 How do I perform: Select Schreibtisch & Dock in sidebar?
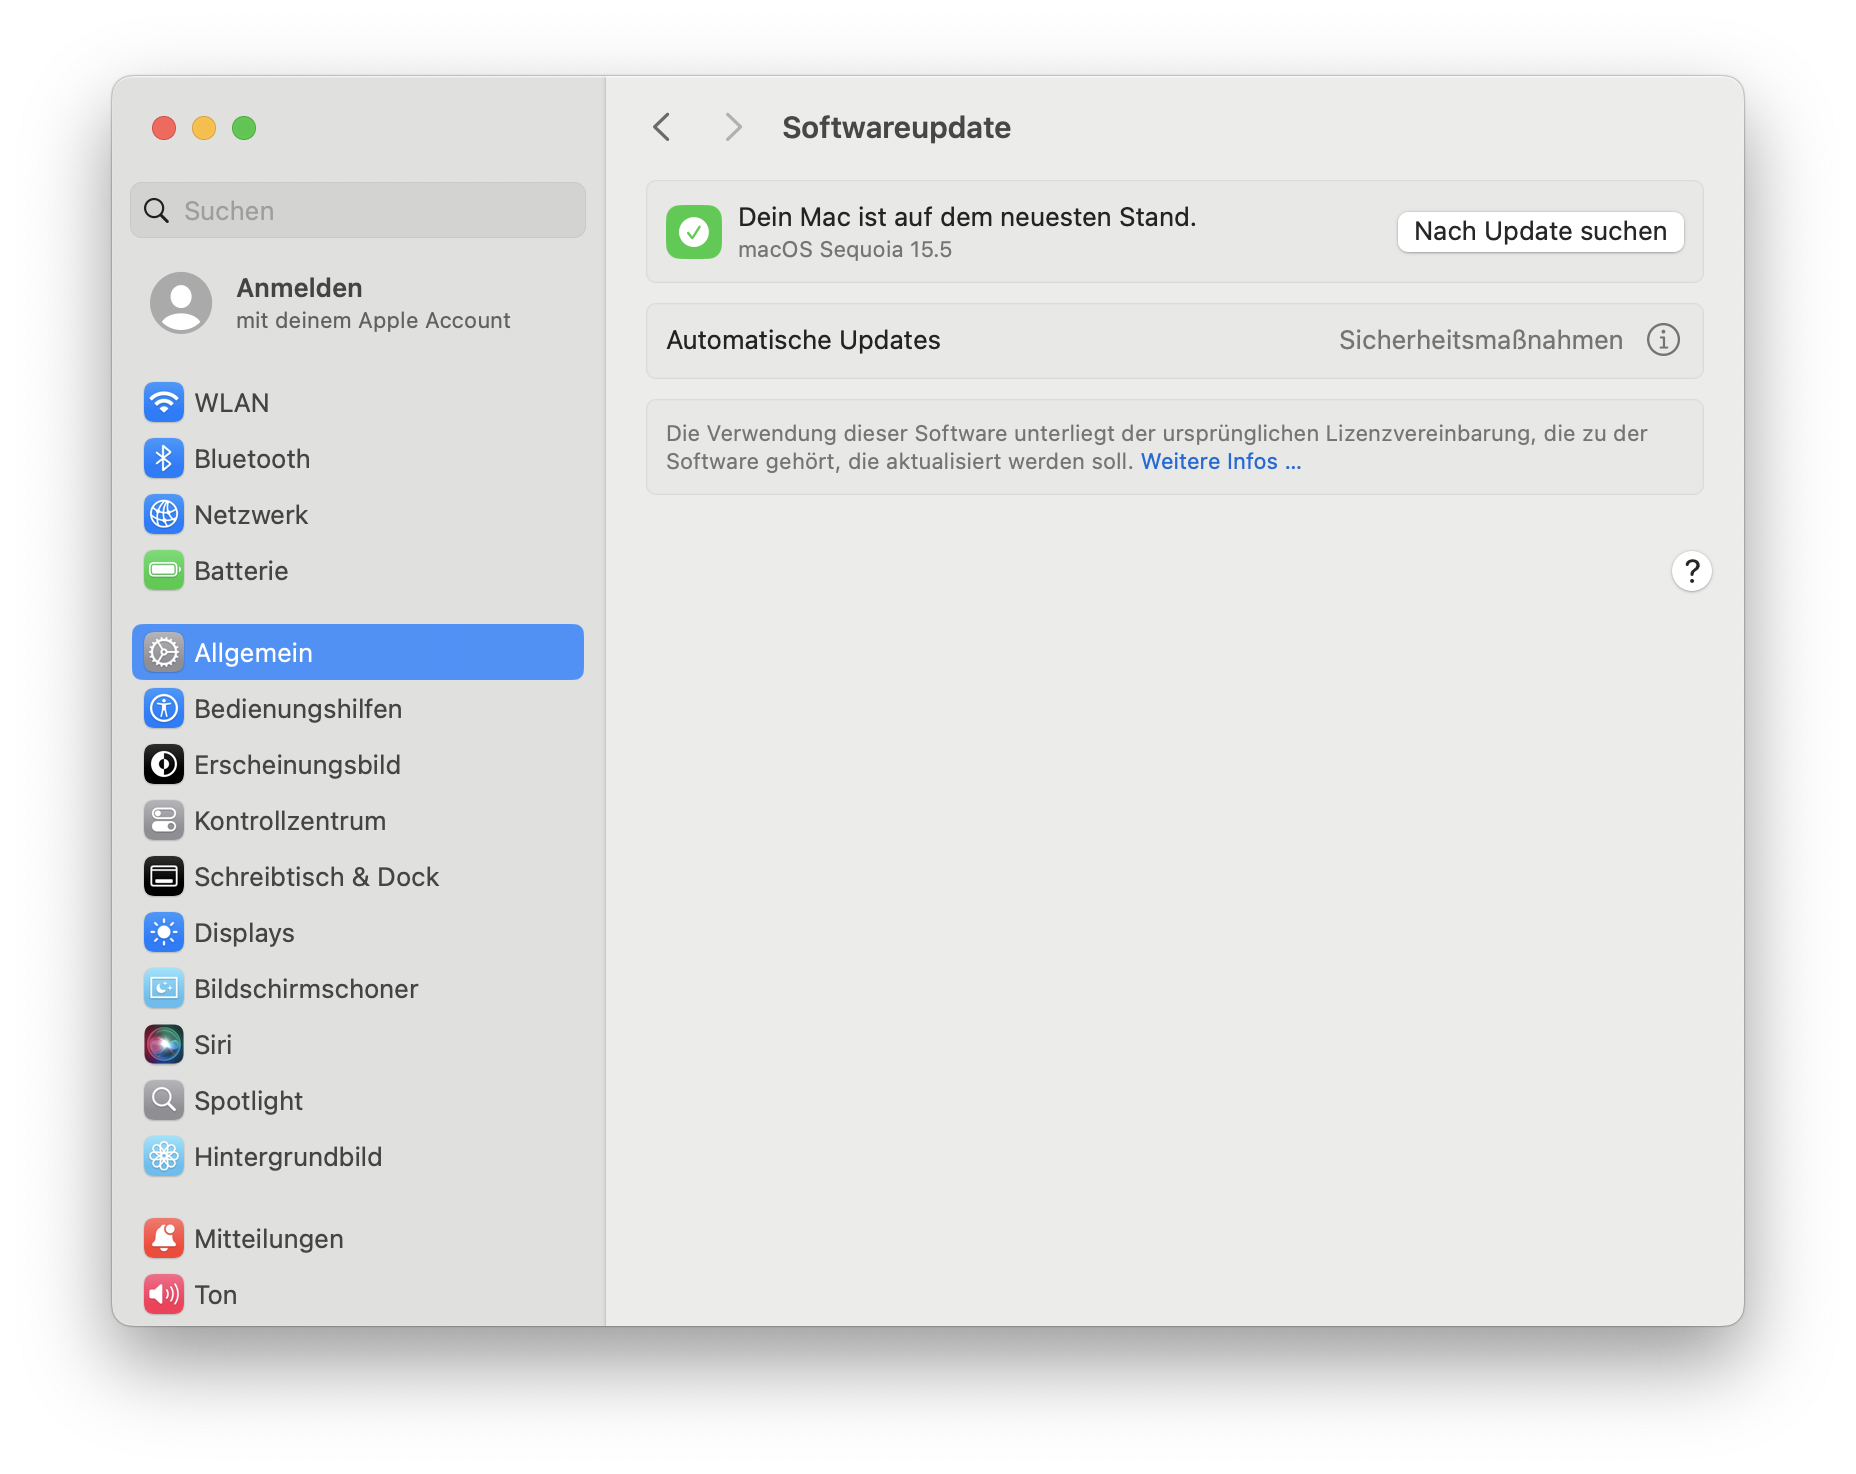(x=316, y=877)
